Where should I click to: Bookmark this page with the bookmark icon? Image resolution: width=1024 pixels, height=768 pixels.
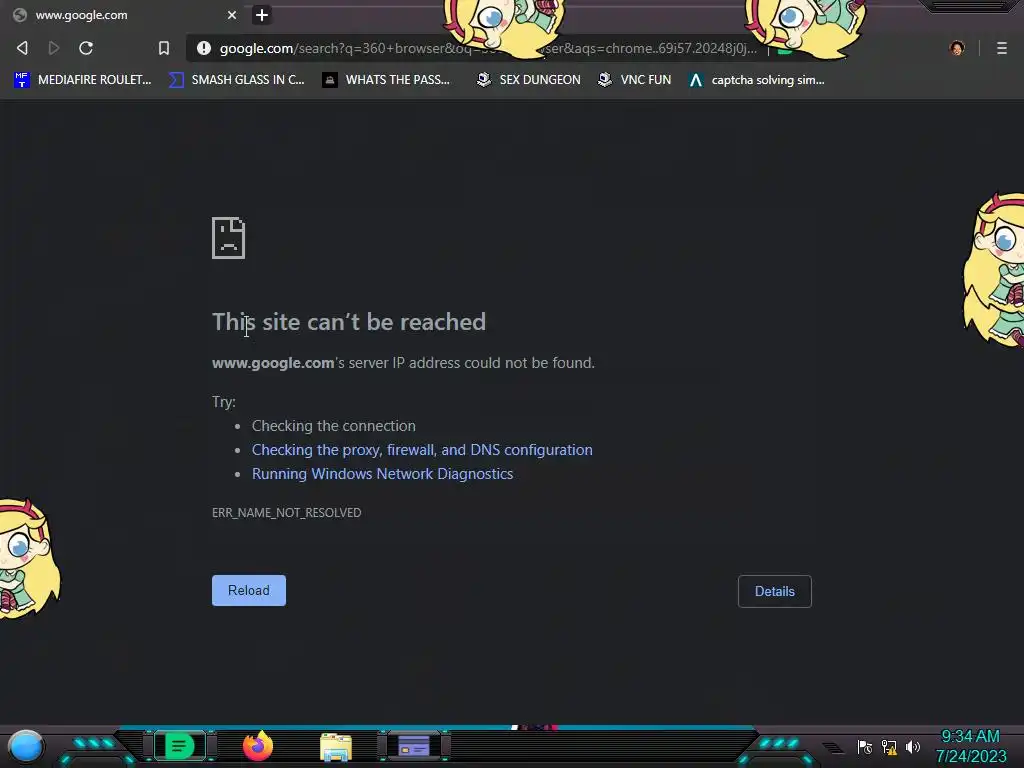point(164,48)
